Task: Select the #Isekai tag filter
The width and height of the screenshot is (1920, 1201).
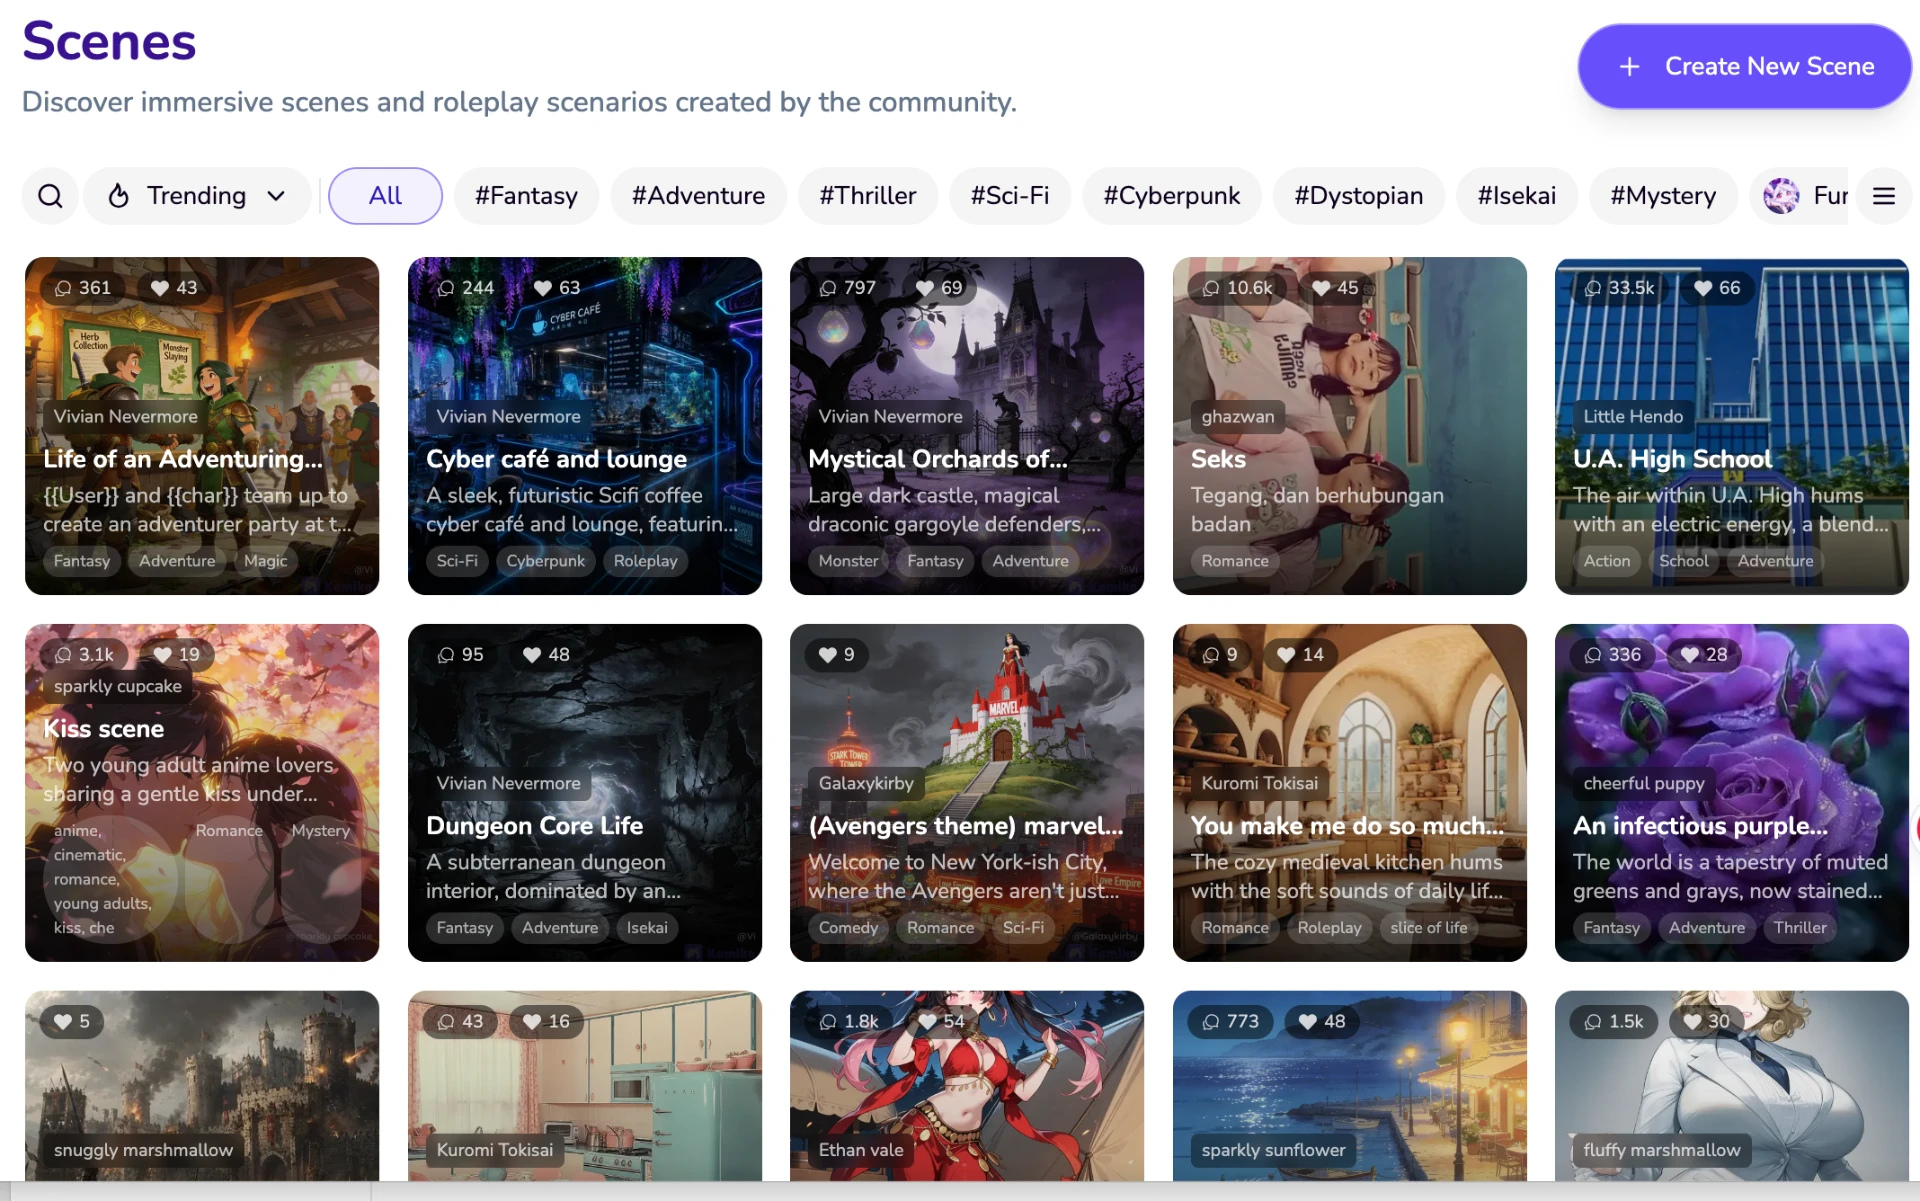Action: tap(1517, 196)
